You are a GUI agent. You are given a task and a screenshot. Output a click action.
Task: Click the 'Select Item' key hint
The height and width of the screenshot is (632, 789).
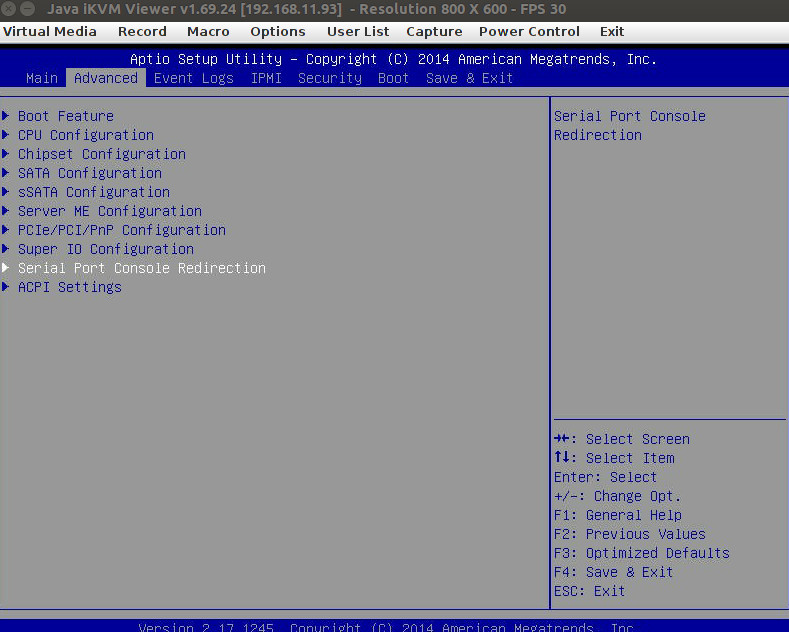pos(614,458)
